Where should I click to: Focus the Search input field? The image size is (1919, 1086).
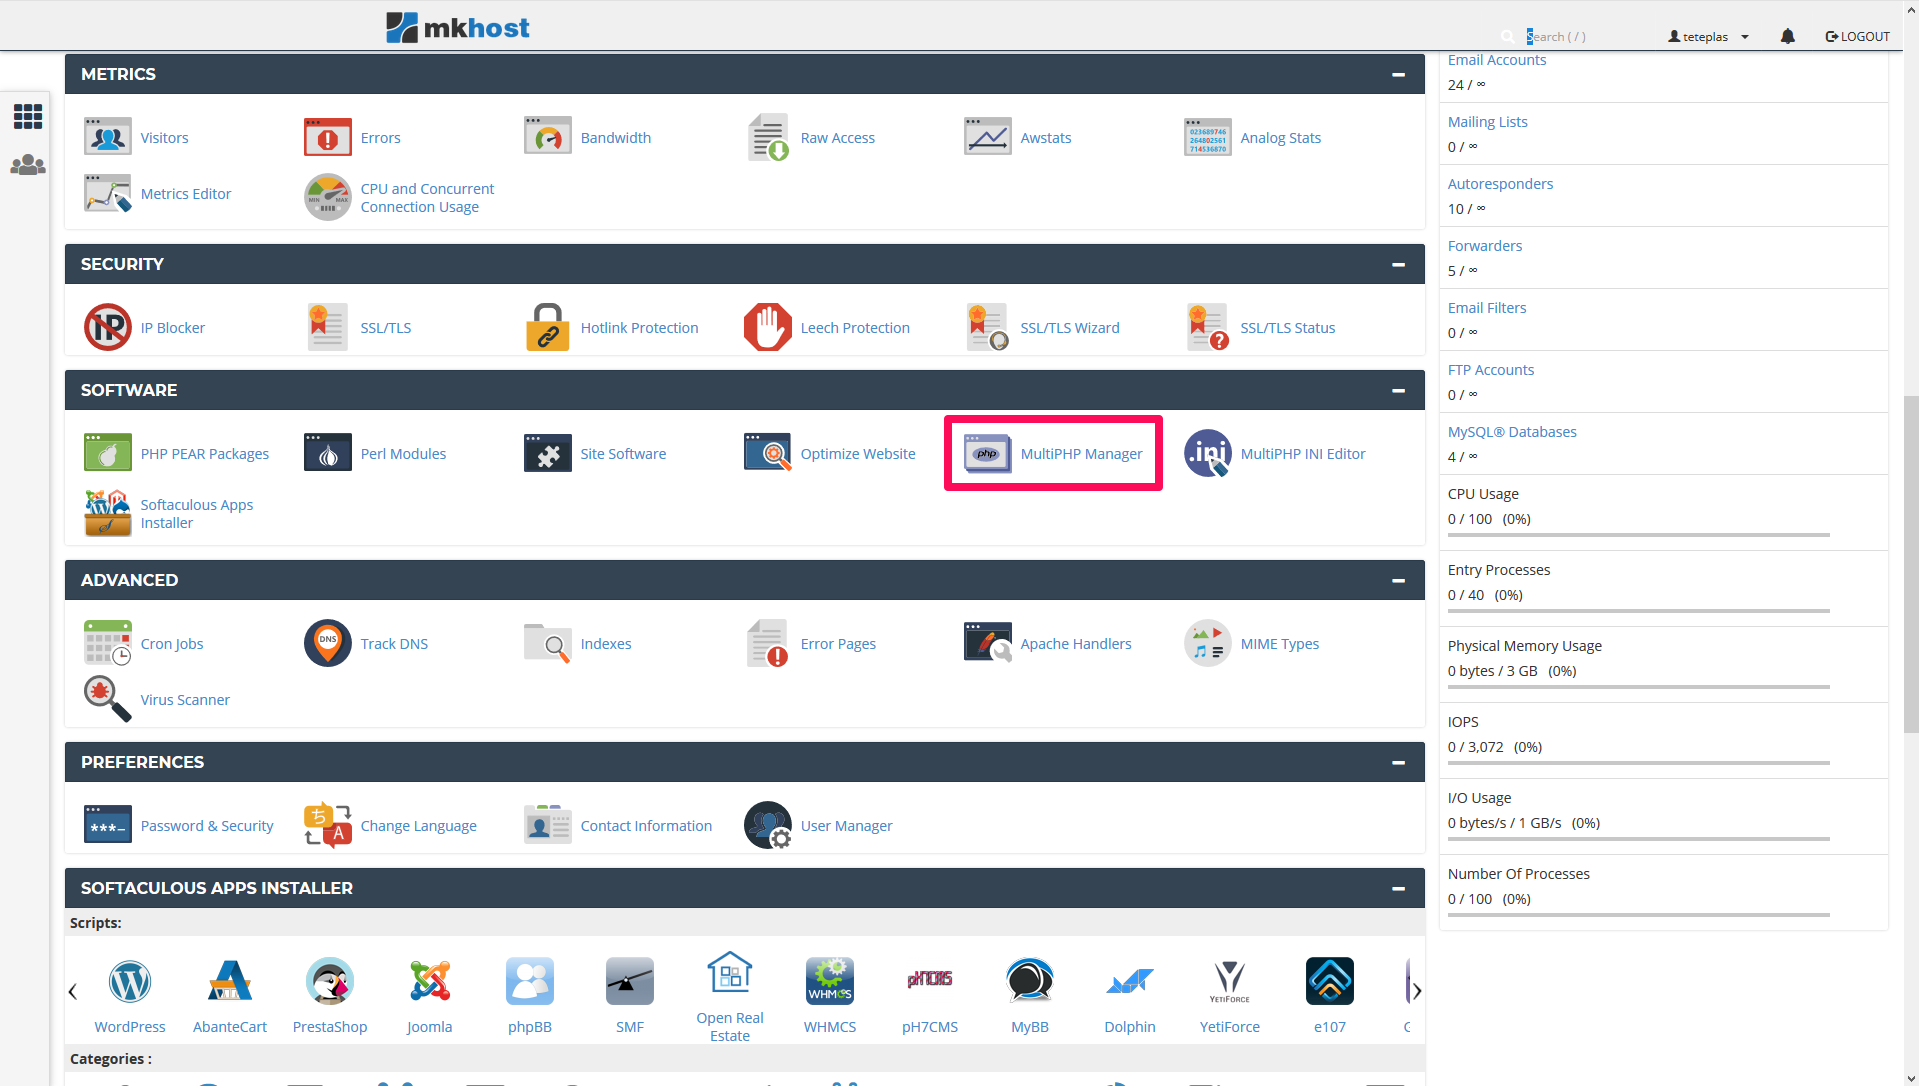[1585, 37]
